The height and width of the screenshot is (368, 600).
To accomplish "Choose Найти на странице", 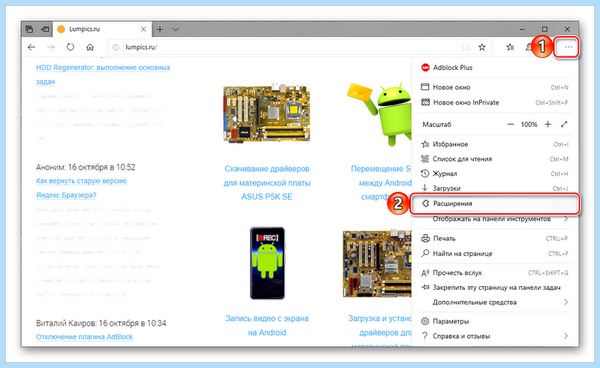I will [x=495, y=253].
